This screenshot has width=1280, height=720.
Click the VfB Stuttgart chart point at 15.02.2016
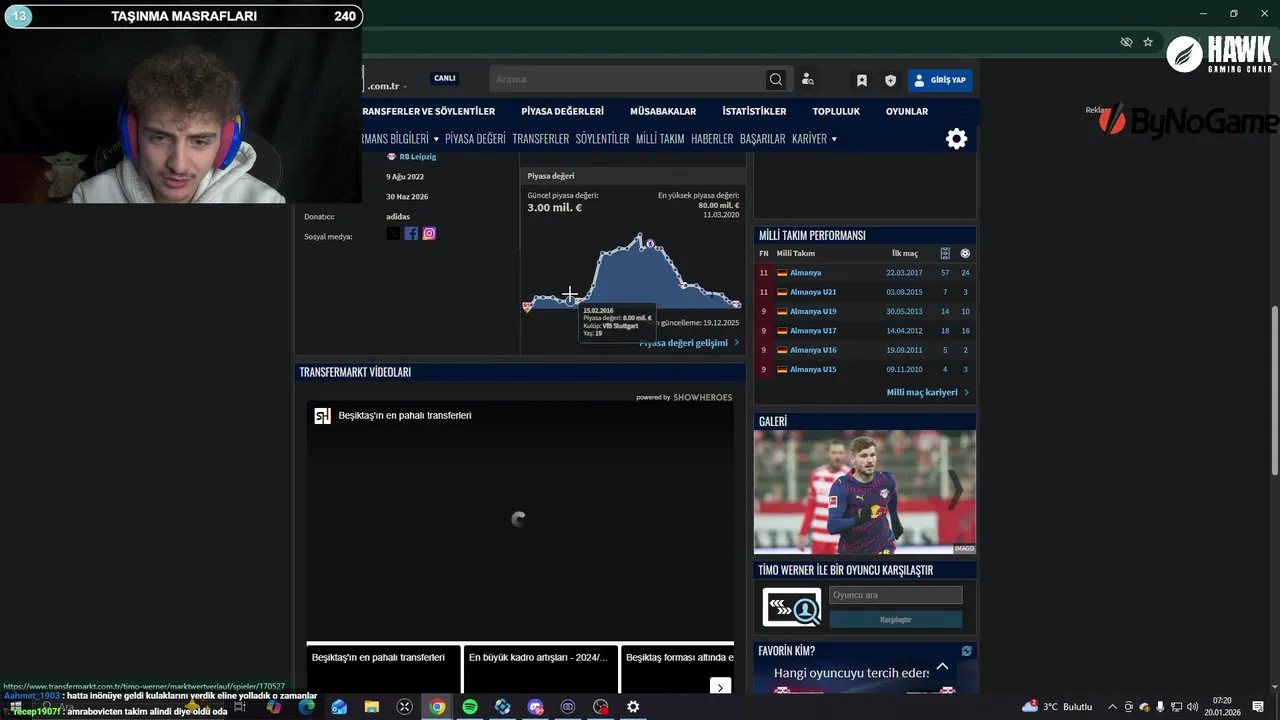click(570, 300)
